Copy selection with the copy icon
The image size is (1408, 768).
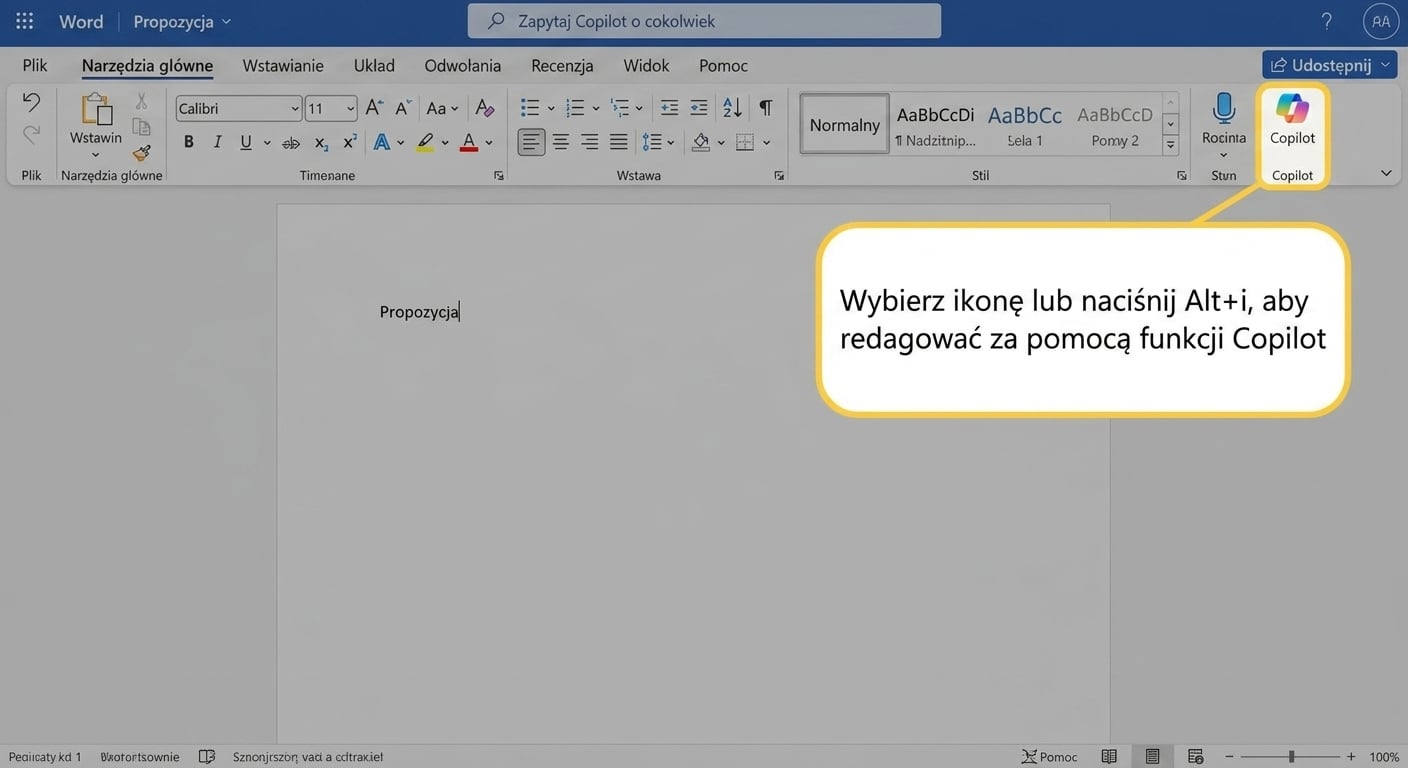point(141,127)
